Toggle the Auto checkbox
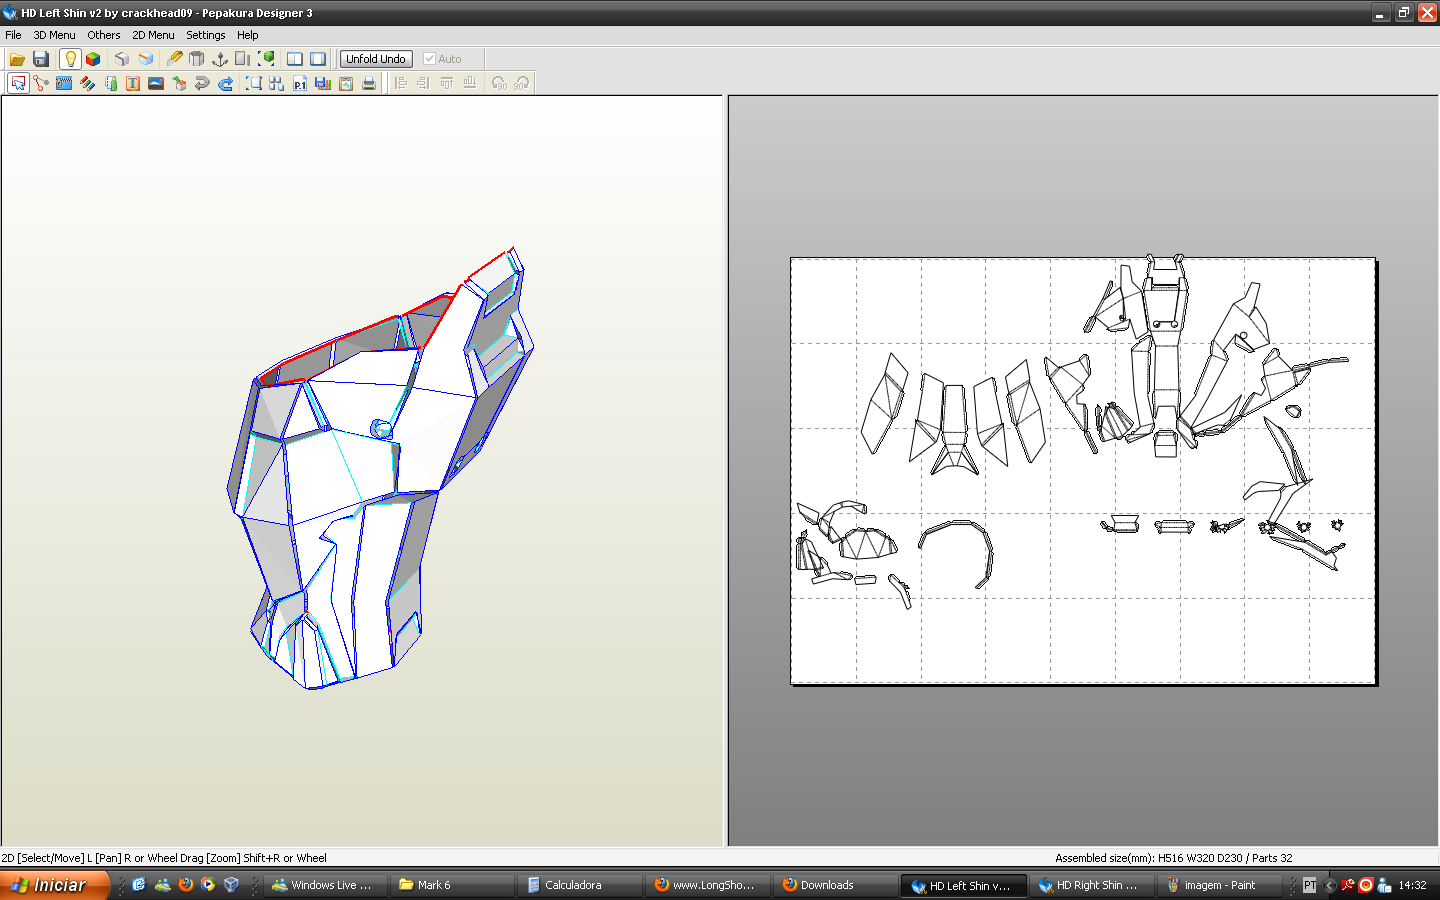1440x900 pixels. [x=442, y=59]
